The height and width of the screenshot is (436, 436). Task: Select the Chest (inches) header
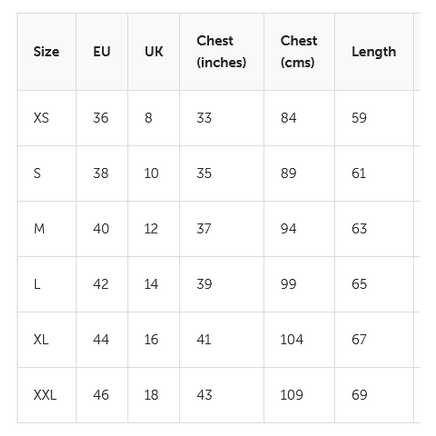pyautogui.click(x=221, y=52)
